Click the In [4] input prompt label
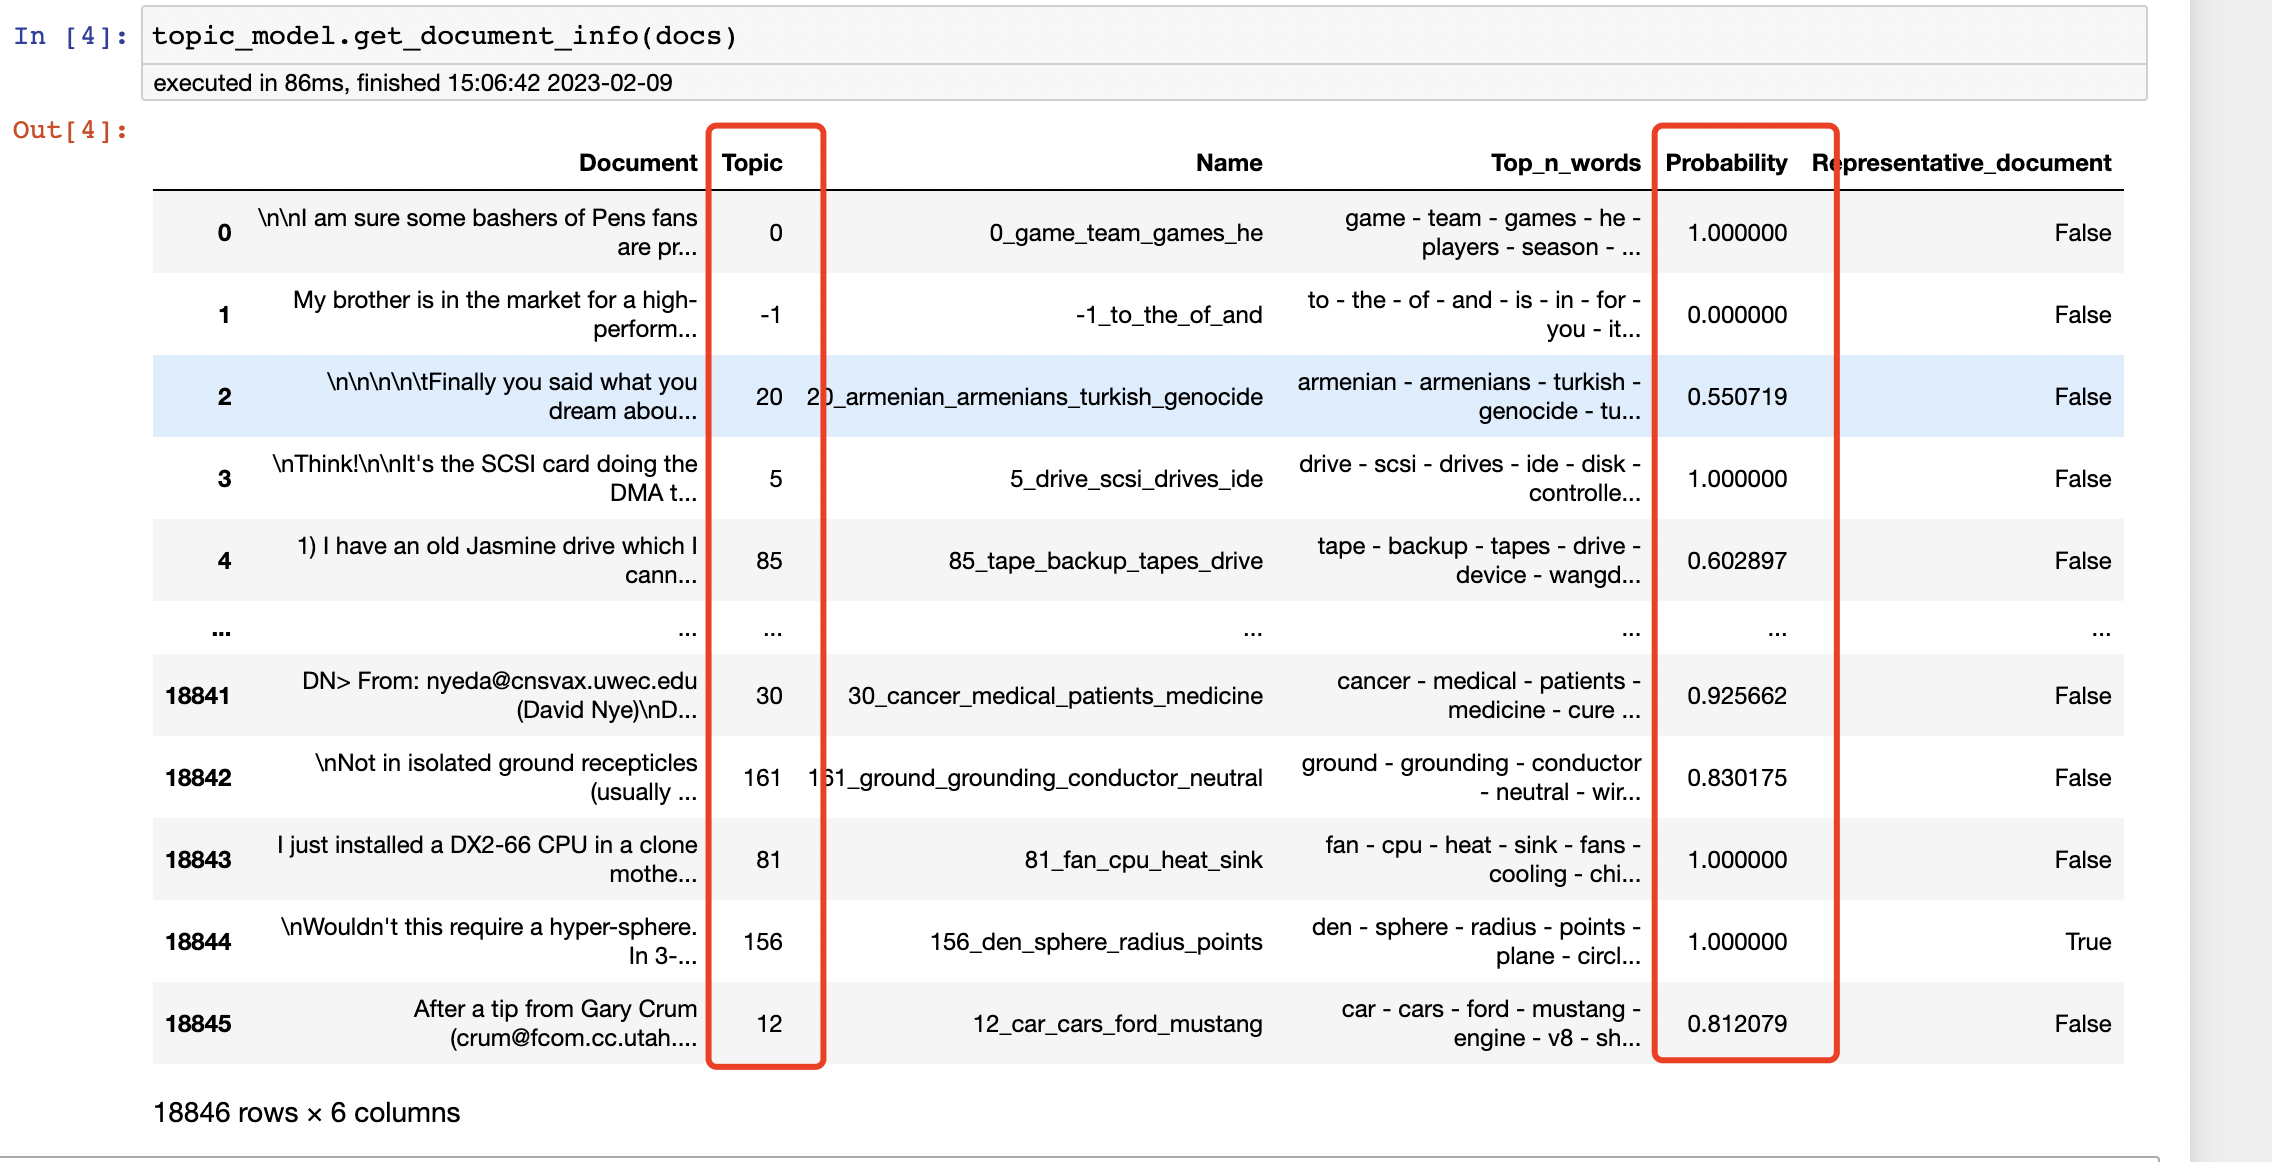The image size is (2272, 1162). pos(70,37)
